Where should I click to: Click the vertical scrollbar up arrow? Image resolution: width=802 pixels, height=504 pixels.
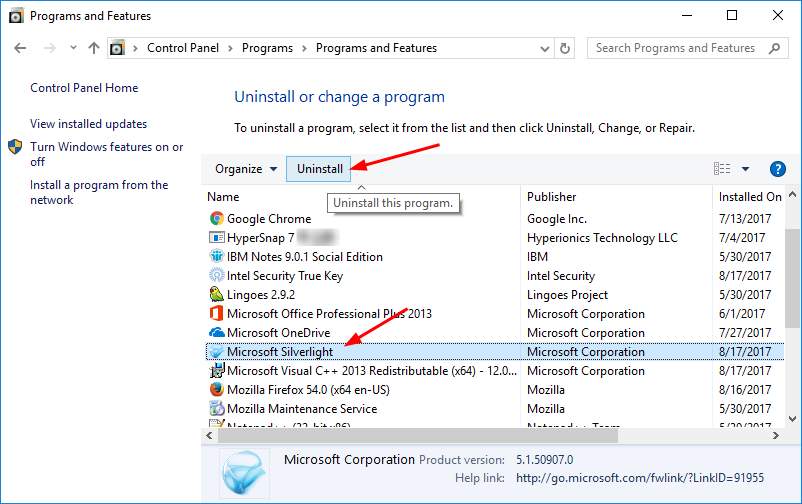tap(793, 194)
